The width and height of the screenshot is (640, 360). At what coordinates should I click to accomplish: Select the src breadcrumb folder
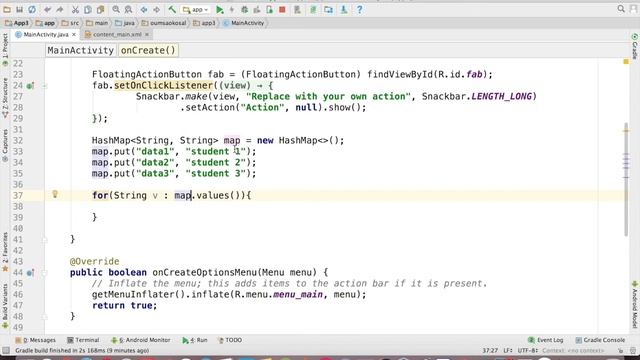[x=70, y=23]
